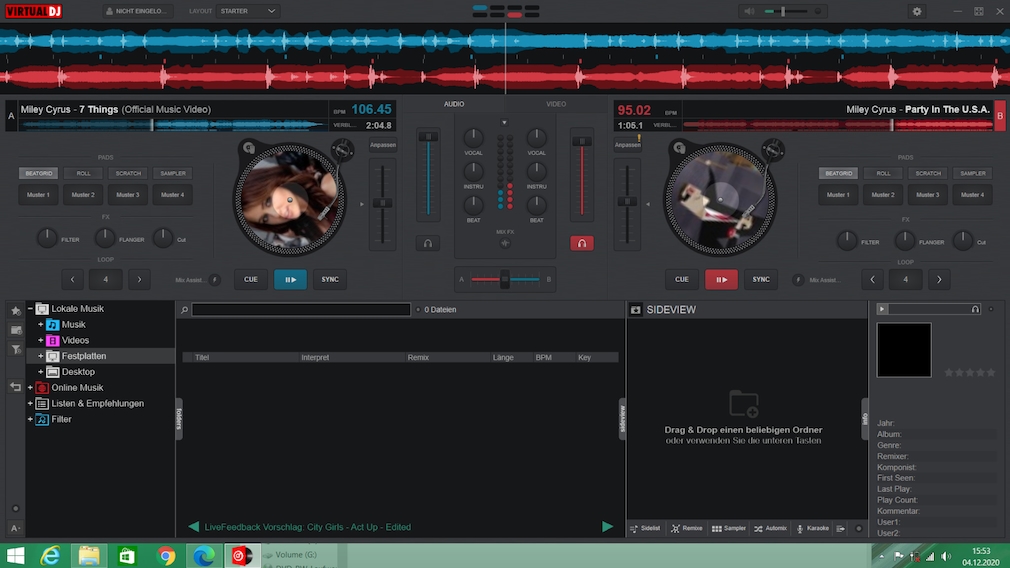The width and height of the screenshot is (1010, 568).
Task: Toggle SYNC on deck B
Action: tap(761, 279)
